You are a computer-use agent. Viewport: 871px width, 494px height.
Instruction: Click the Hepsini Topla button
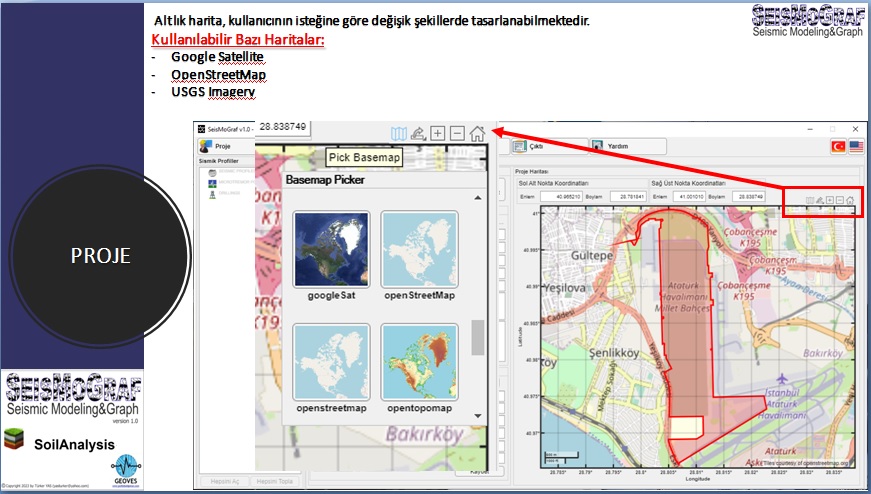274,481
